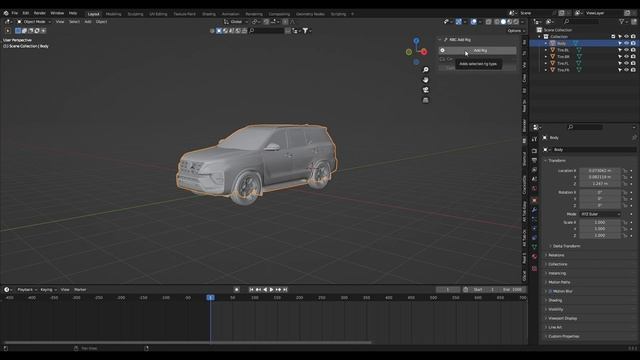Click the Location X value field
The width and height of the screenshot is (640, 360).
600,171
